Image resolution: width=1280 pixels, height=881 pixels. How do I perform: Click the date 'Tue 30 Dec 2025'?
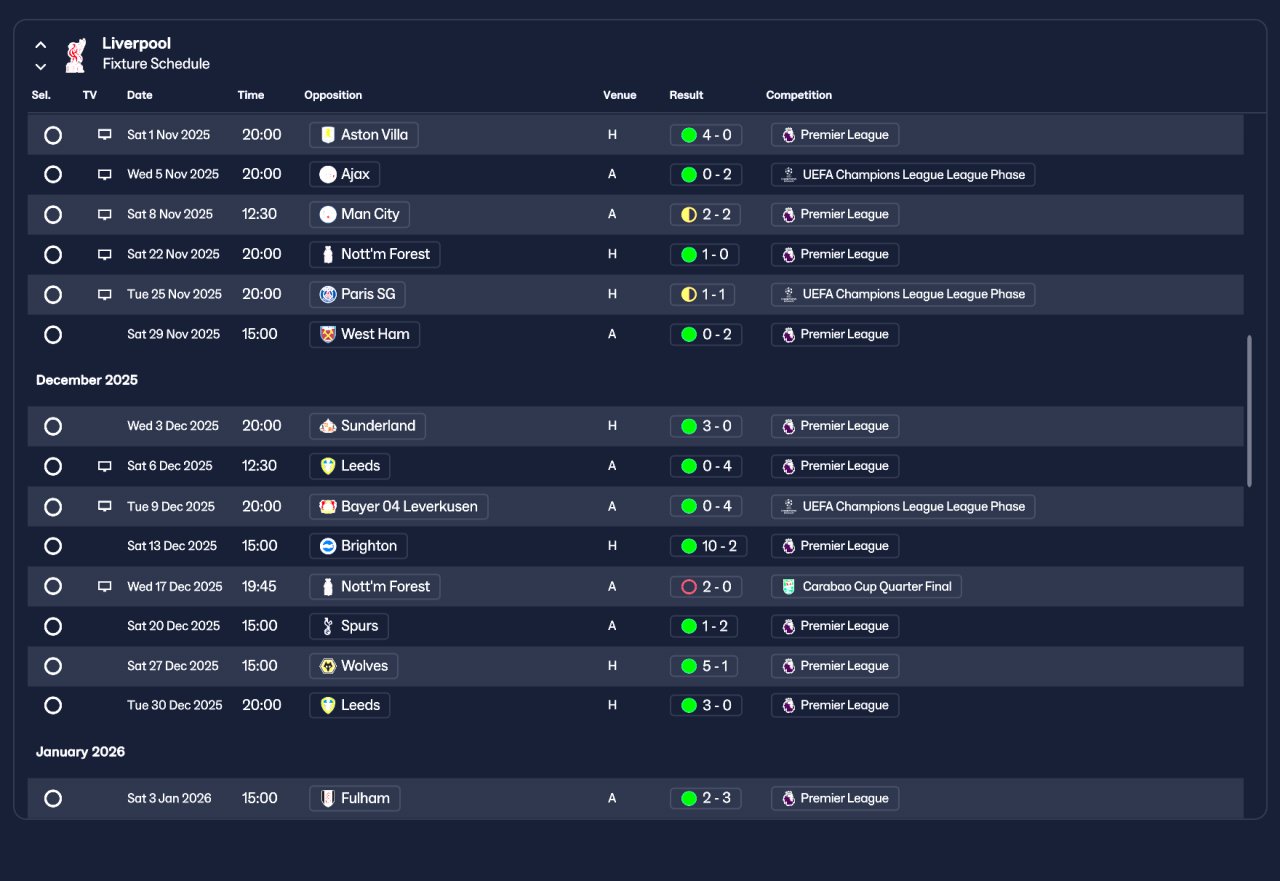pos(175,705)
